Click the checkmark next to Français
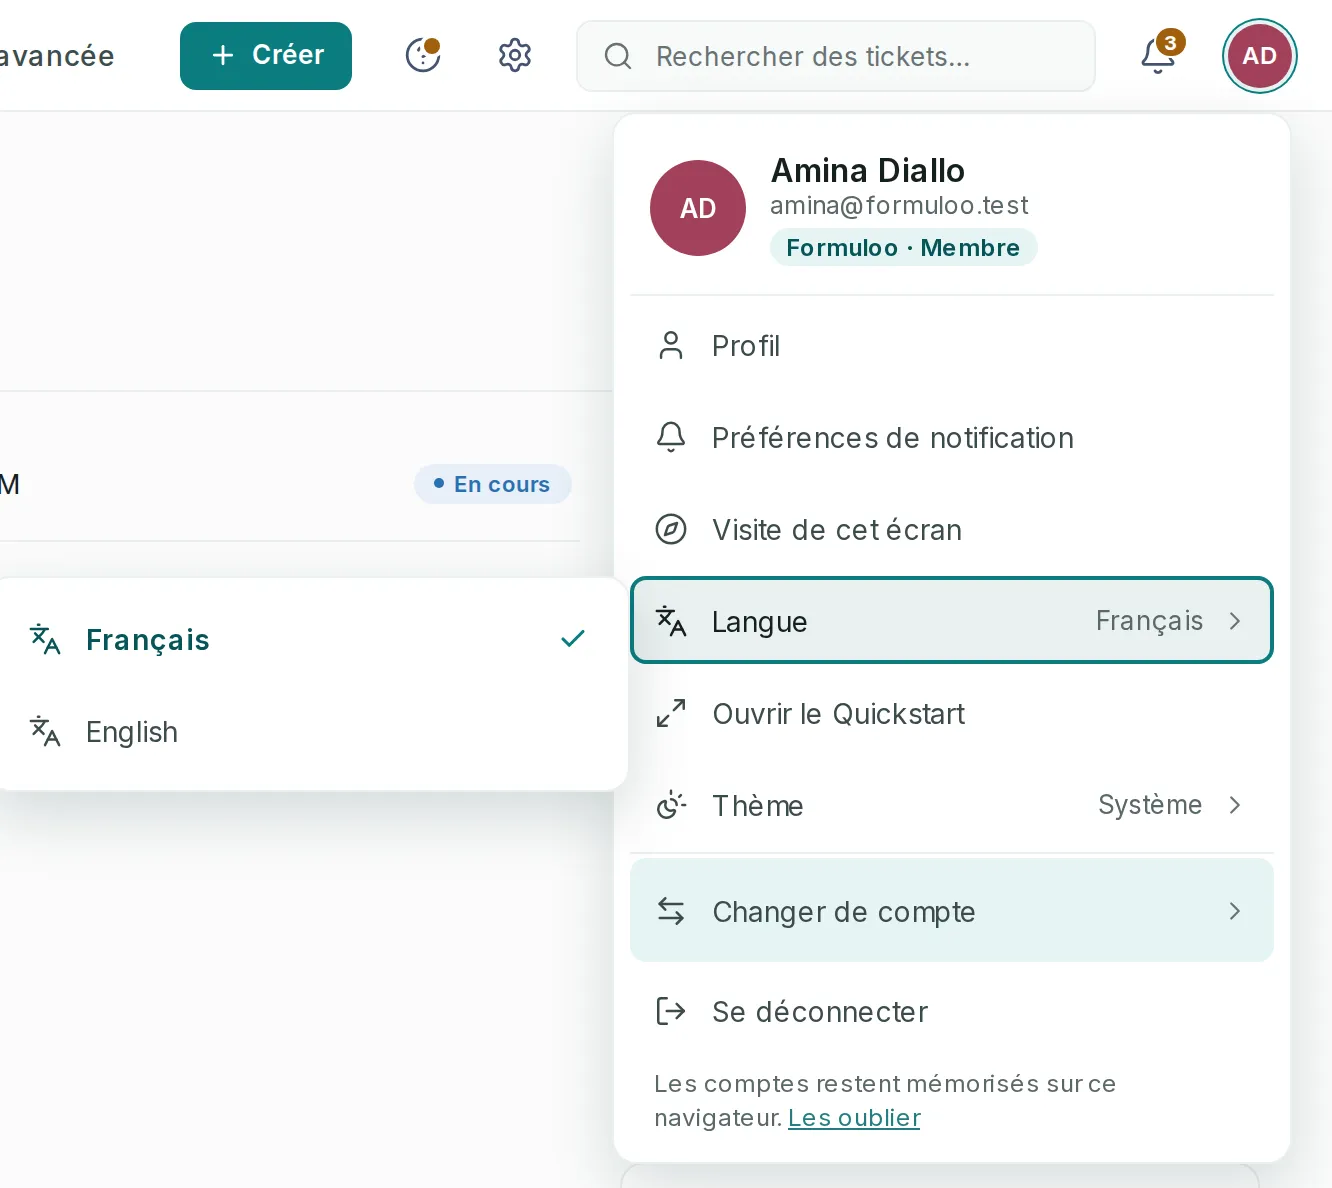Screen dimensions: 1332x1188 tap(573, 638)
